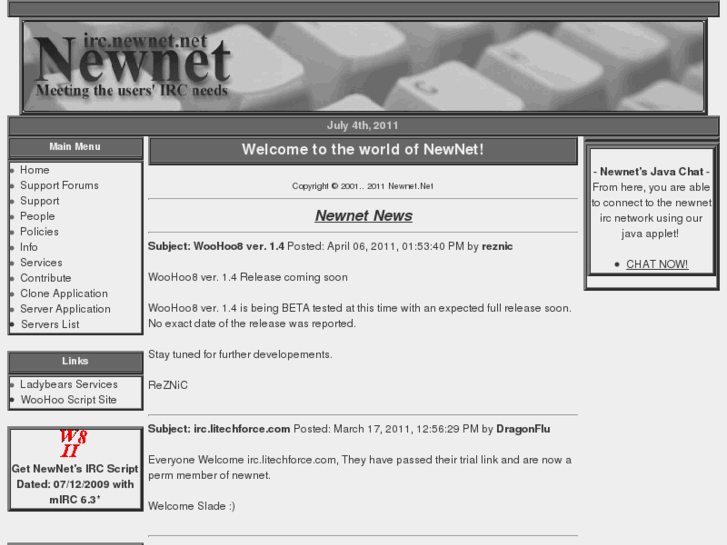Open Get NewNet's IRC Script link
Viewport: 727px width, 545px height.
(x=75, y=484)
